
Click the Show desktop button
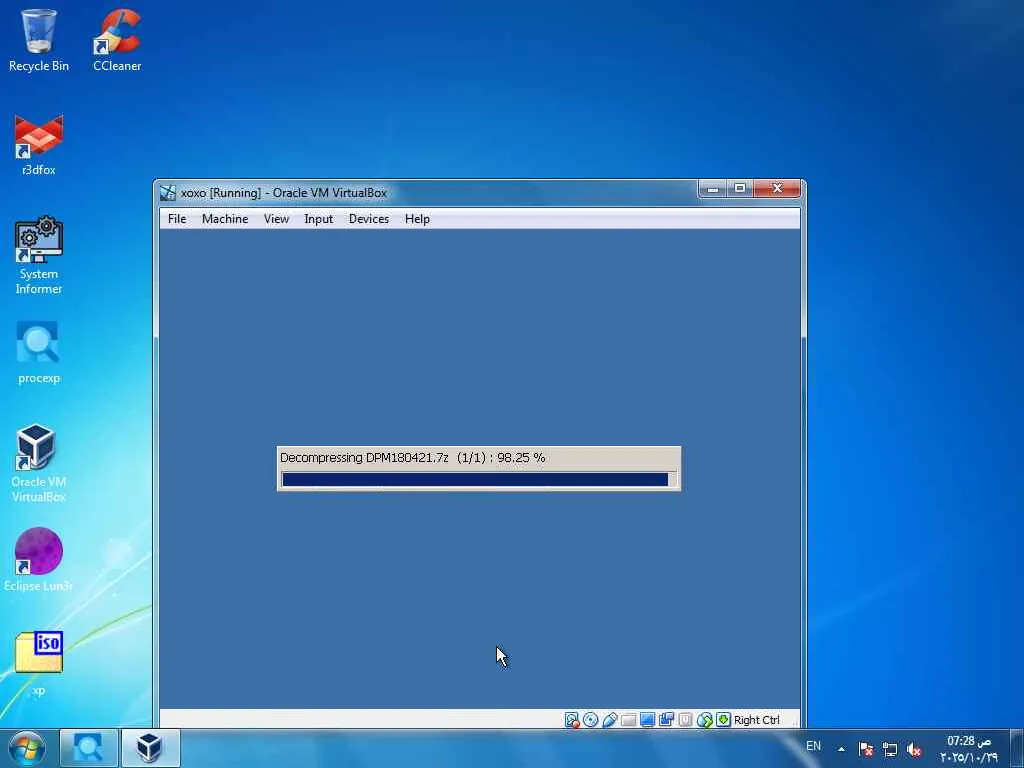tap(1017, 749)
